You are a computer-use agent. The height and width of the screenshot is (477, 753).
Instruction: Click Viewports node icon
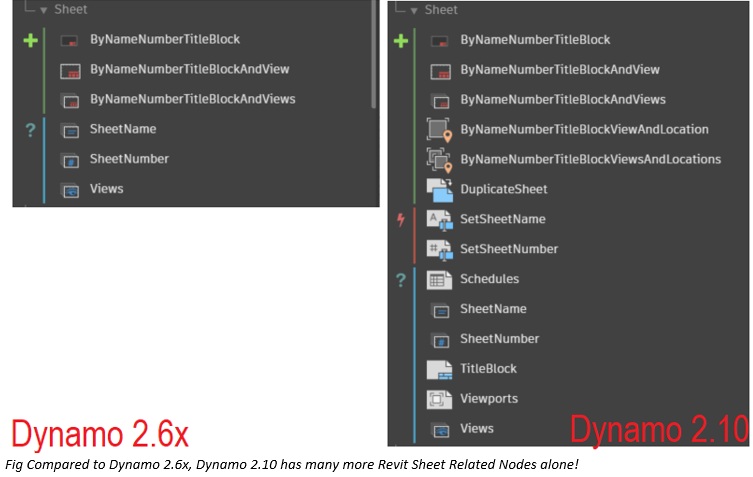pos(439,399)
